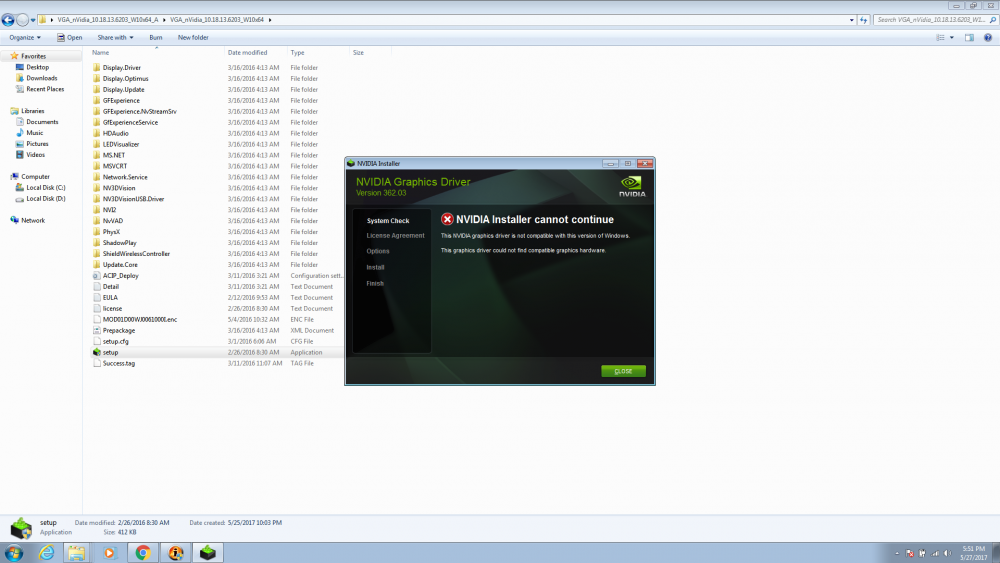Select the Prepackage XML document icon

tap(97, 330)
